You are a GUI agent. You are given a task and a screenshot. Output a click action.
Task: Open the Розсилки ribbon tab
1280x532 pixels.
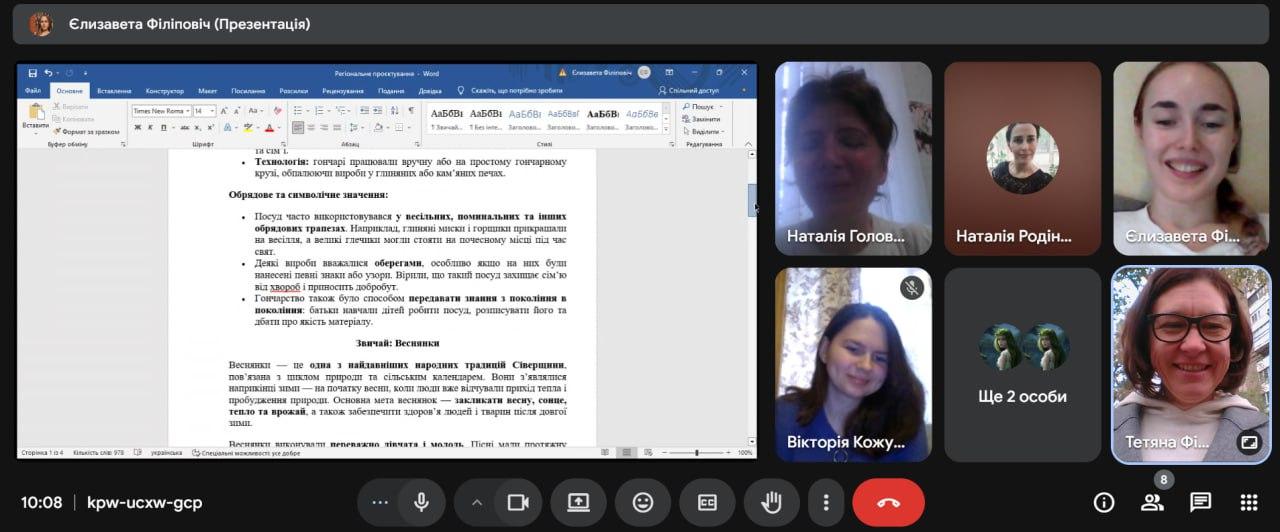(293, 90)
